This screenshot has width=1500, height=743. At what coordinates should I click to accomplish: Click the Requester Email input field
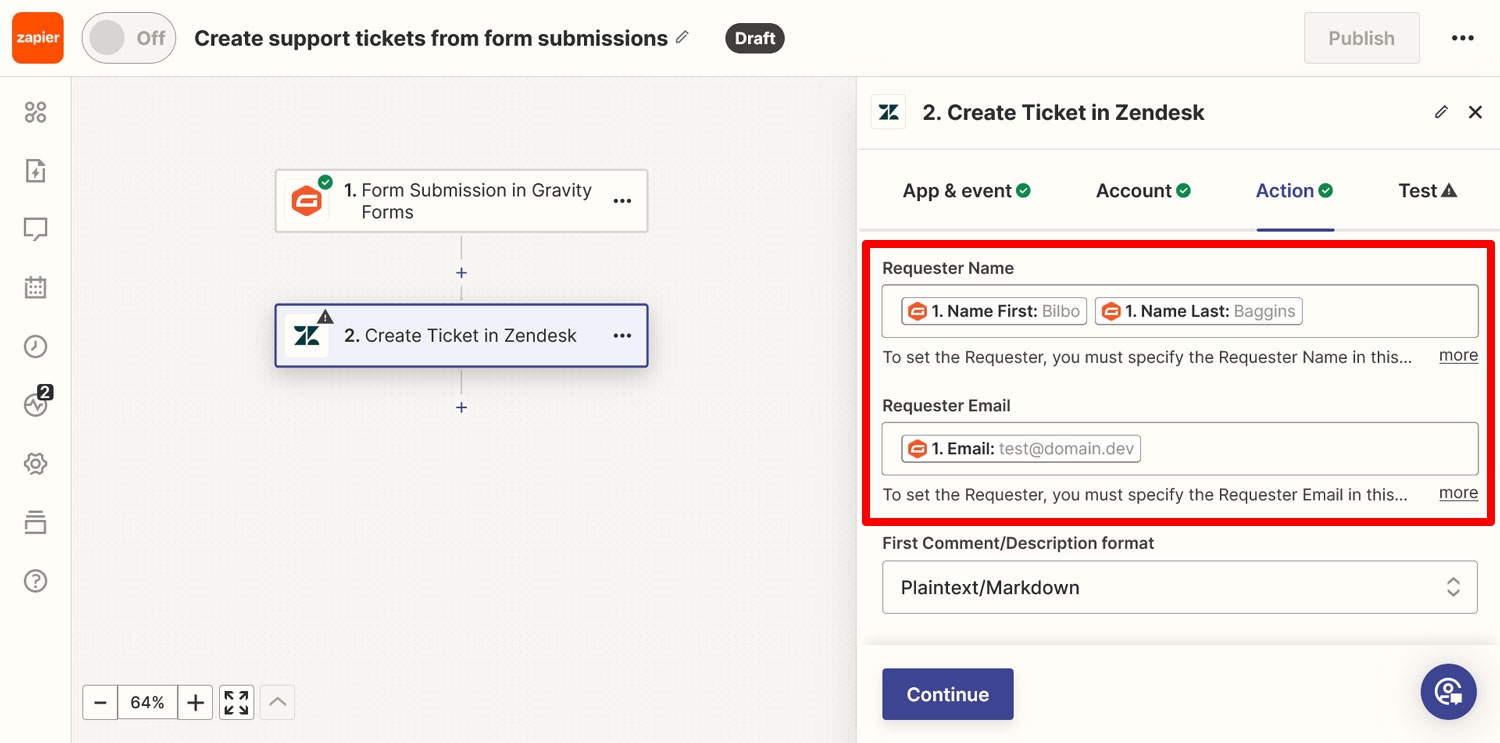[1180, 448]
